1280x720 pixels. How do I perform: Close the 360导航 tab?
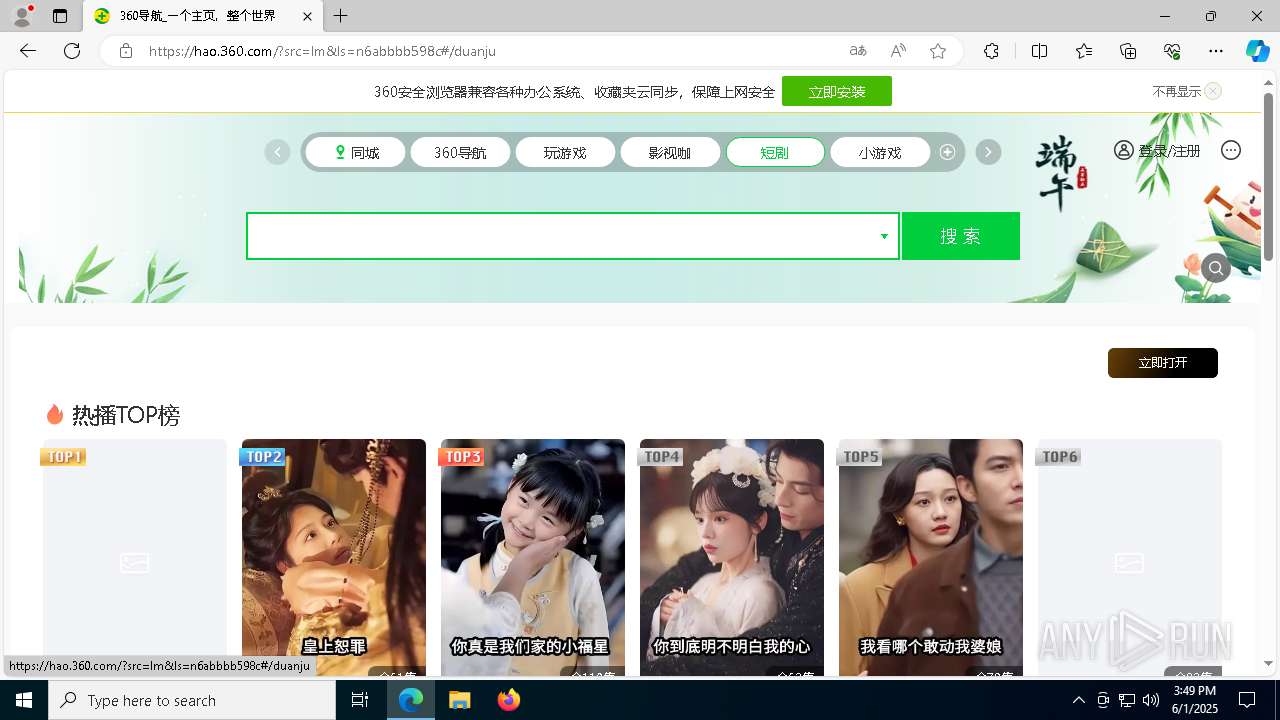tap(307, 16)
